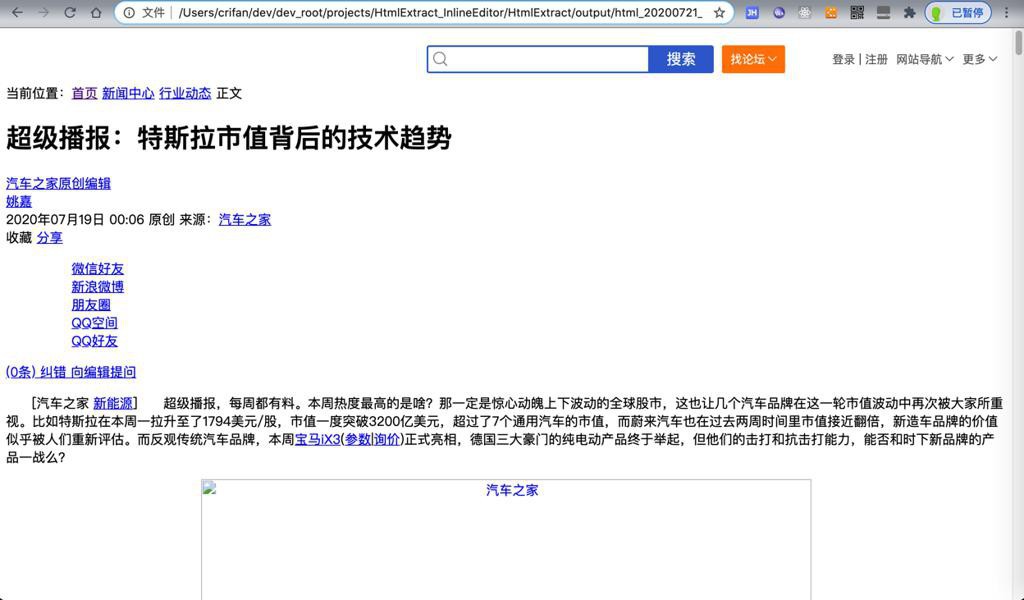Reload the page with the refresh icon

70,12
